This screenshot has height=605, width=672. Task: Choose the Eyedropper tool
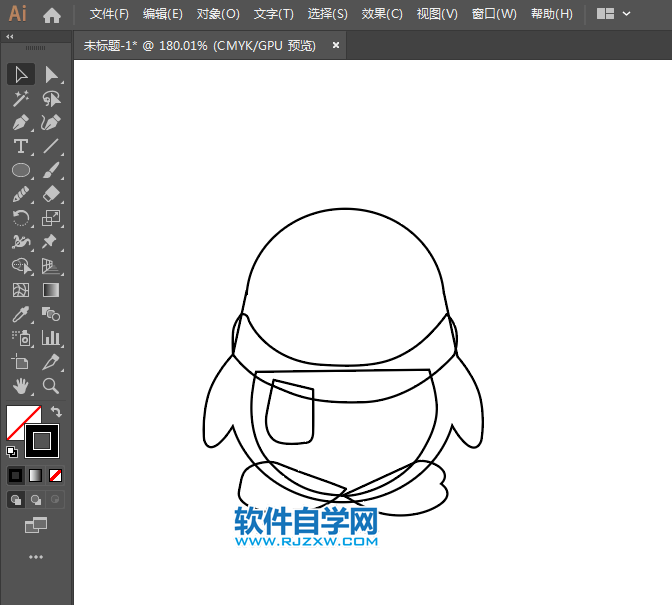pos(20,314)
